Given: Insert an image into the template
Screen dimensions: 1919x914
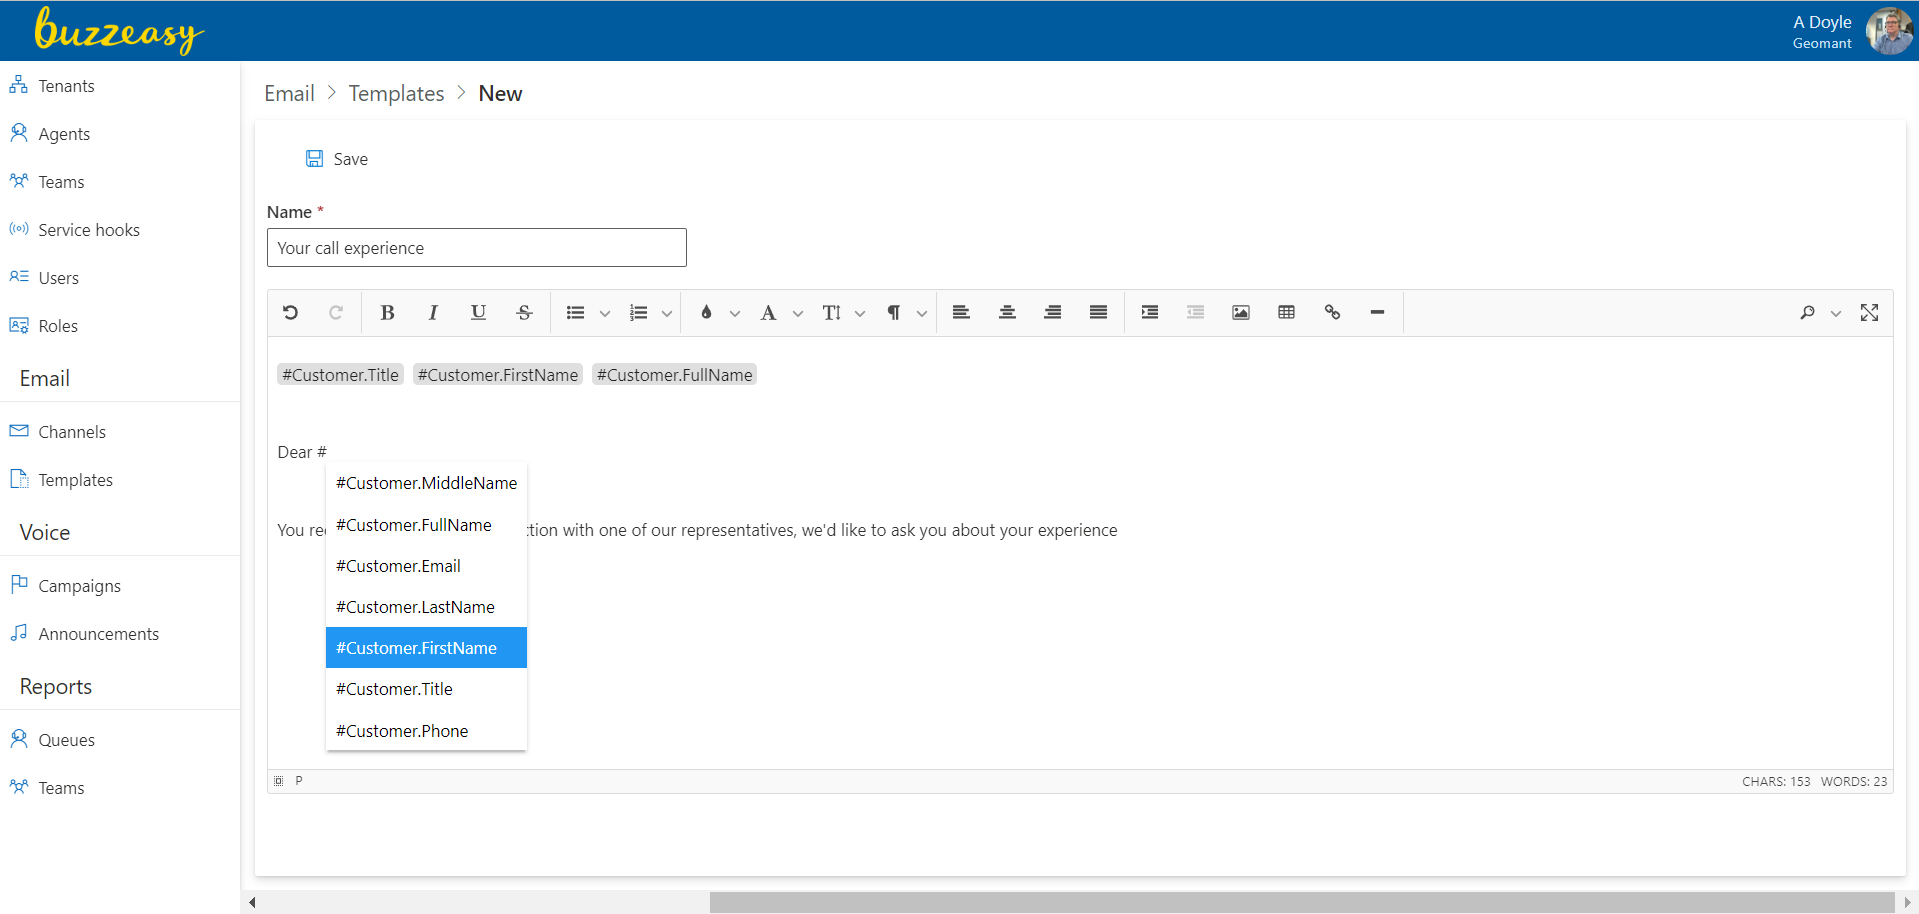Looking at the screenshot, I should (x=1240, y=312).
